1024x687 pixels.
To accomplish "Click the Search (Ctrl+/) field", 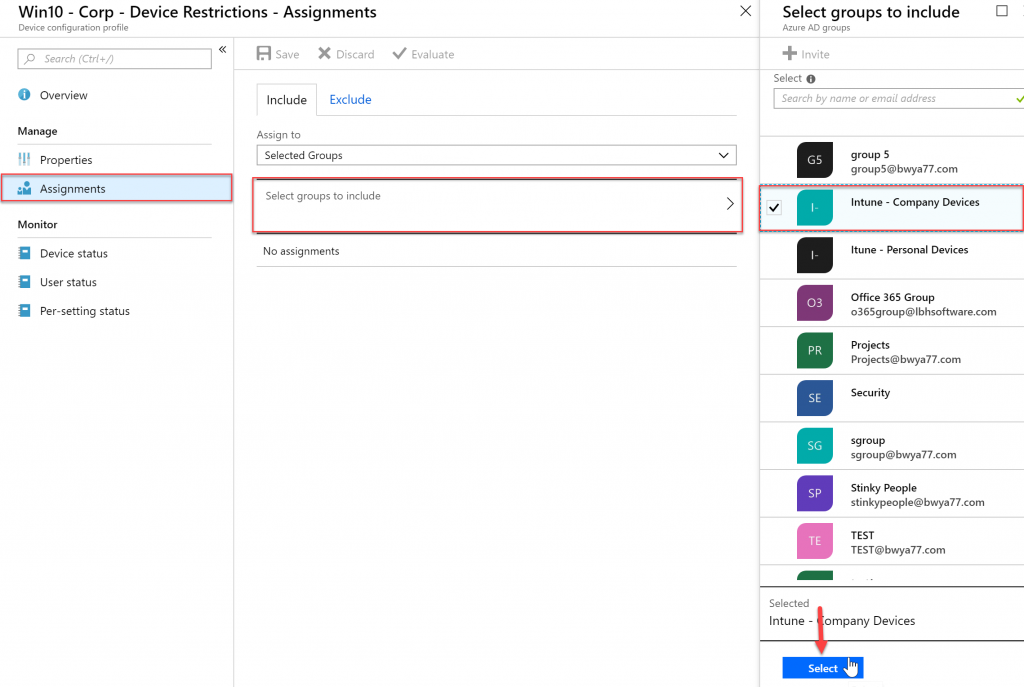I will (x=114, y=59).
